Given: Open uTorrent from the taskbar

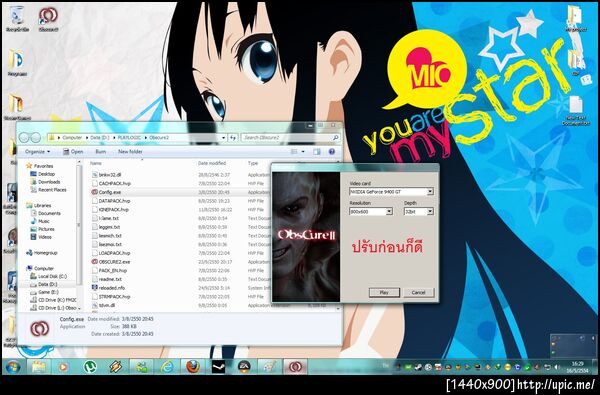Looking at the screenshot, I should pos(90,367).
